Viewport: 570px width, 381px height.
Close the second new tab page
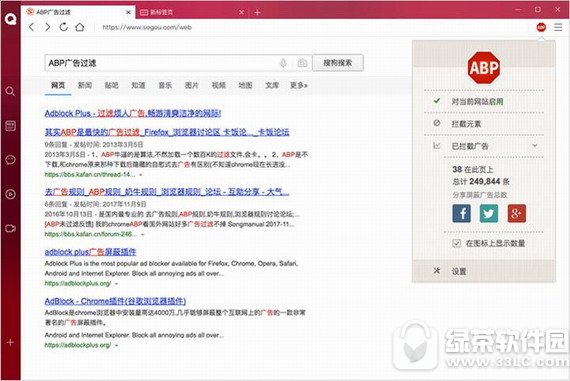[x=241, y=12]
